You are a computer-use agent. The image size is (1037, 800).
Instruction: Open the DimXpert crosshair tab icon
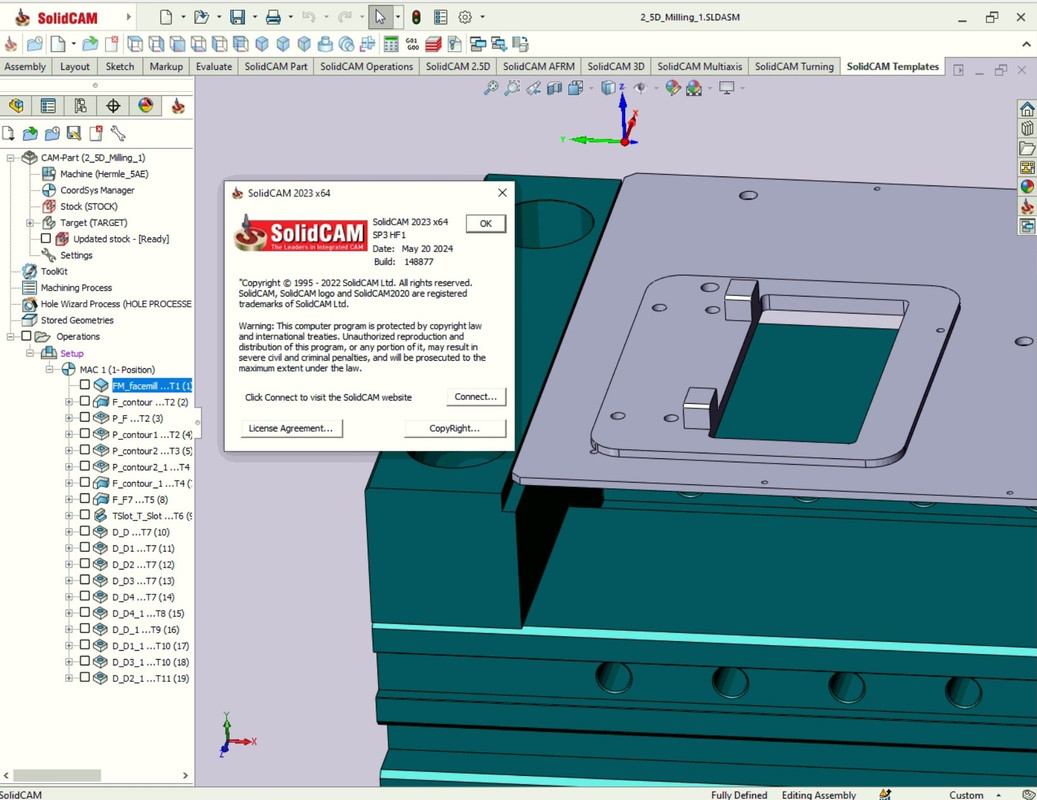click(113, 106)
